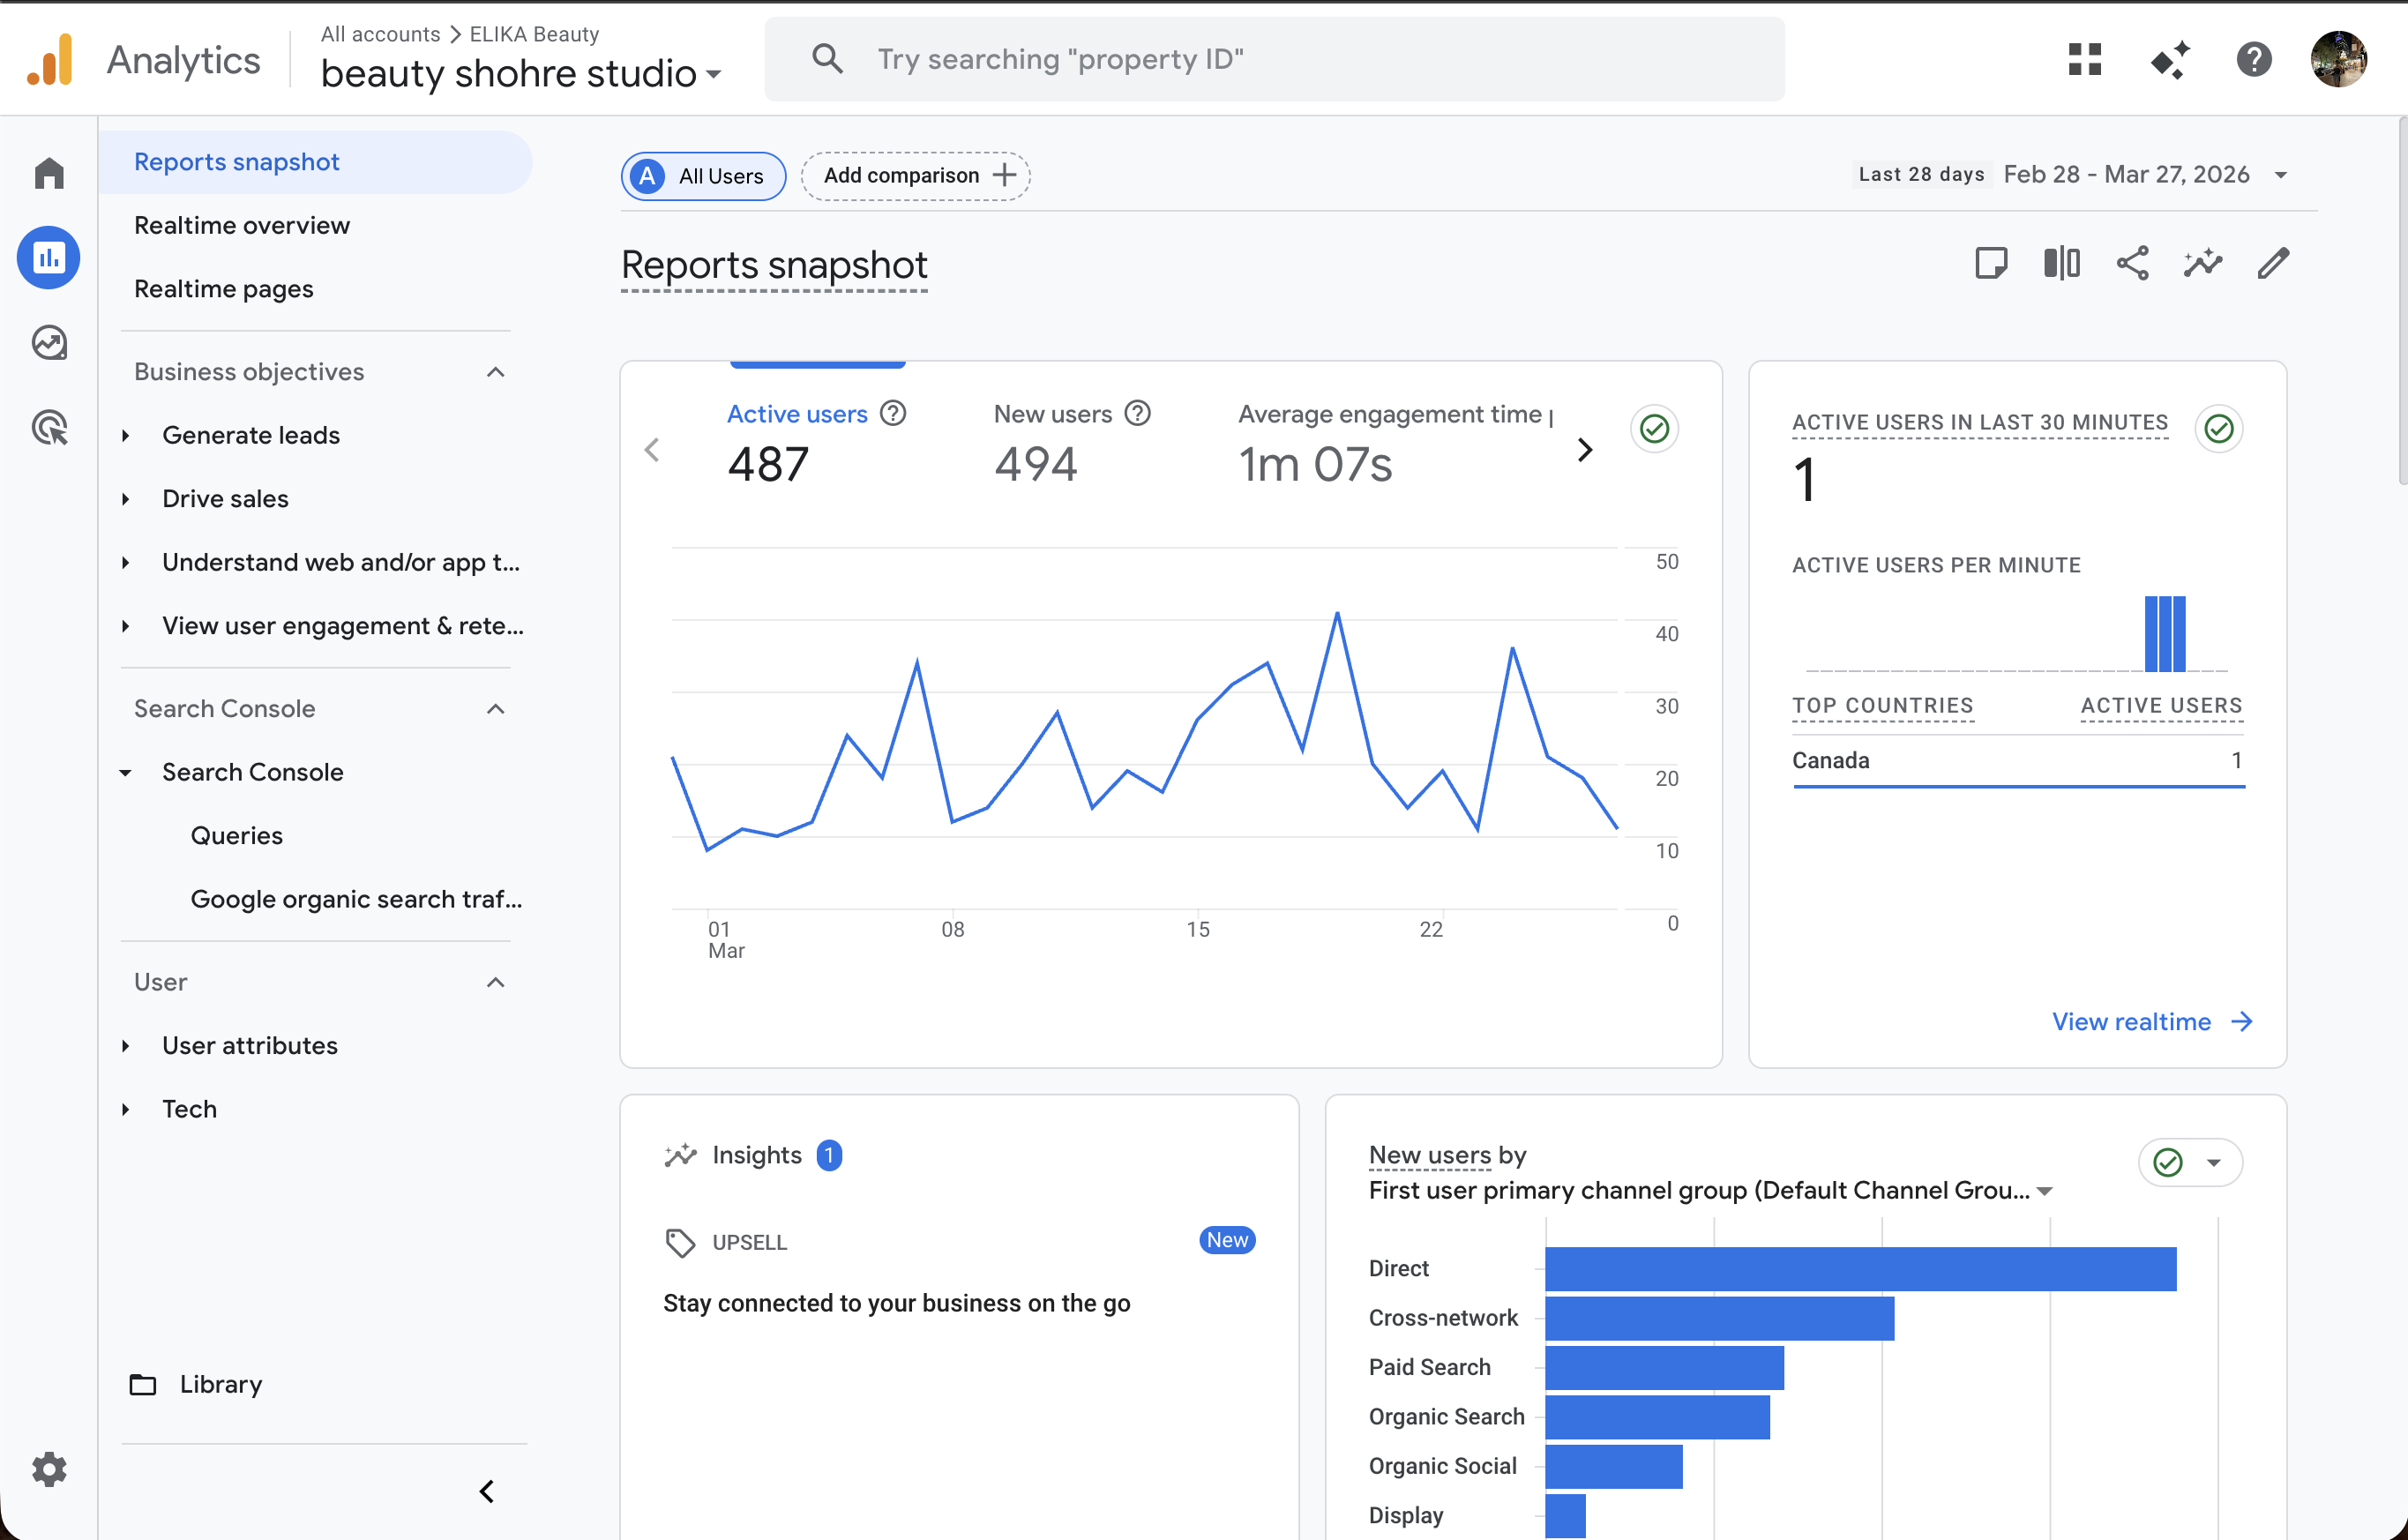This screenshot has height=1540, width=2408.
Task: Open the Explore section from the sidebar
Action: (48, 342)
